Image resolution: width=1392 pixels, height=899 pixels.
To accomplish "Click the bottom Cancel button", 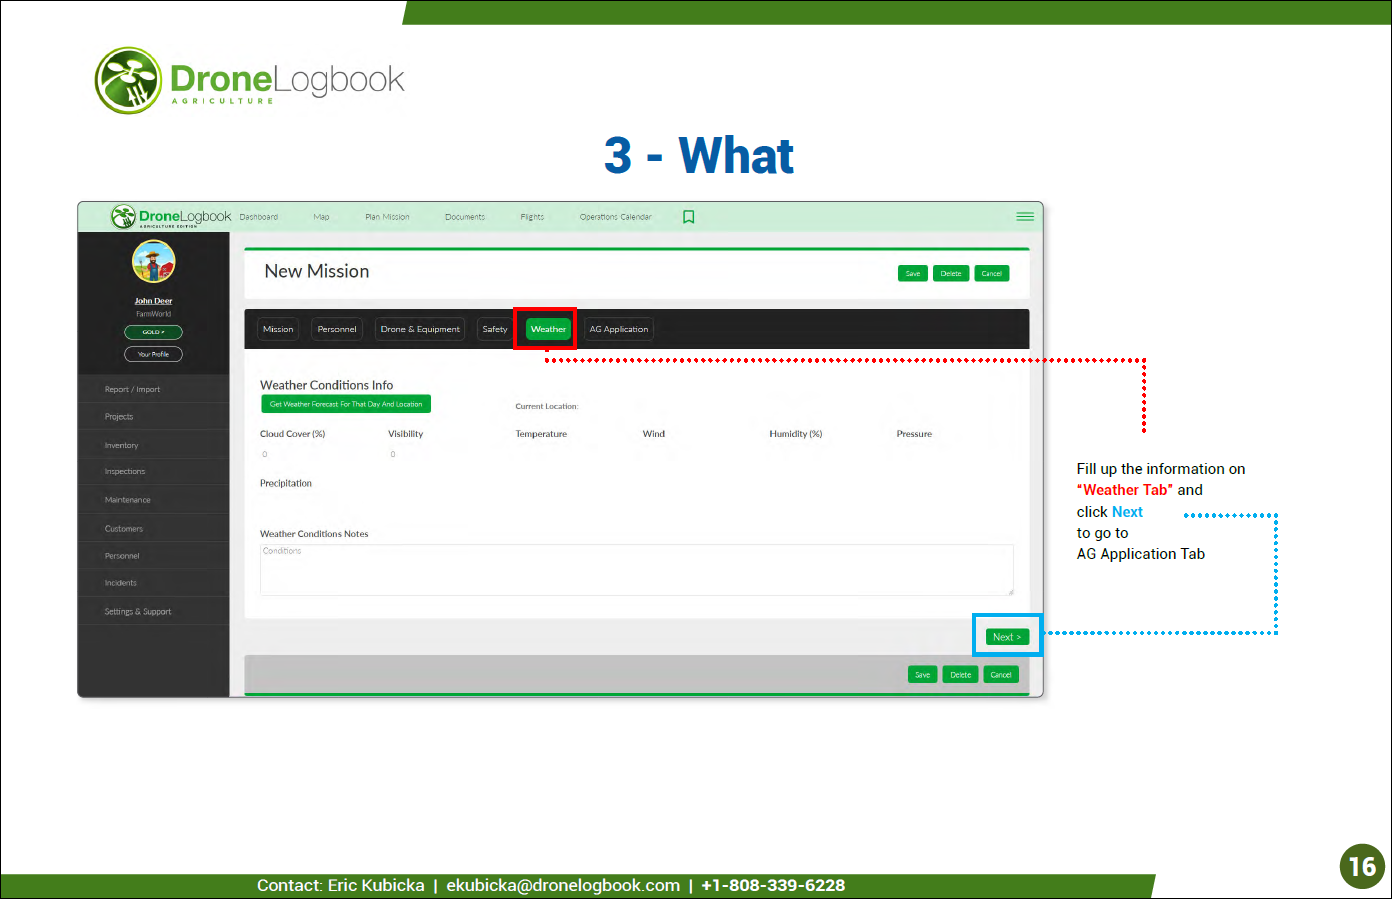I will coord(1001,675).
